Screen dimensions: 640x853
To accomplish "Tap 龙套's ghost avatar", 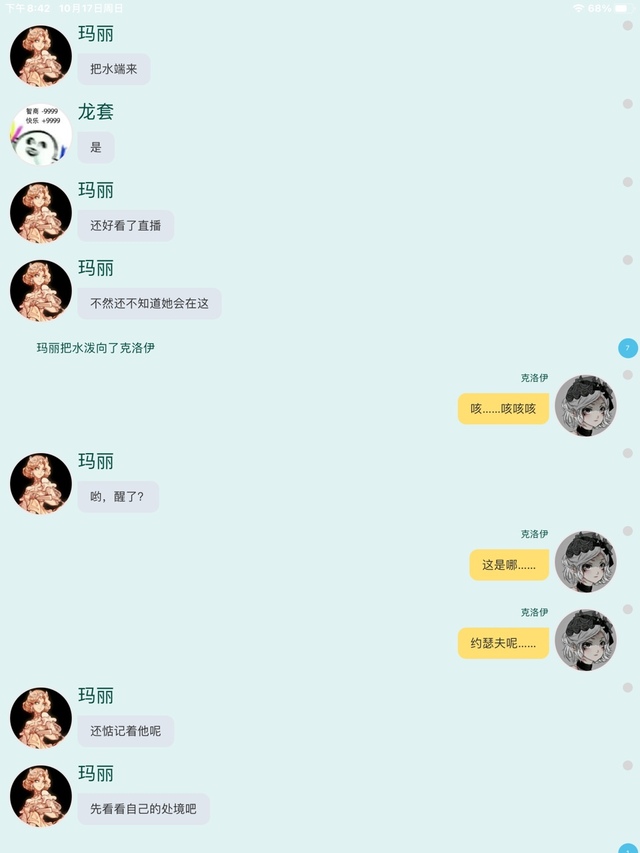I will click(x=41, y=134).
